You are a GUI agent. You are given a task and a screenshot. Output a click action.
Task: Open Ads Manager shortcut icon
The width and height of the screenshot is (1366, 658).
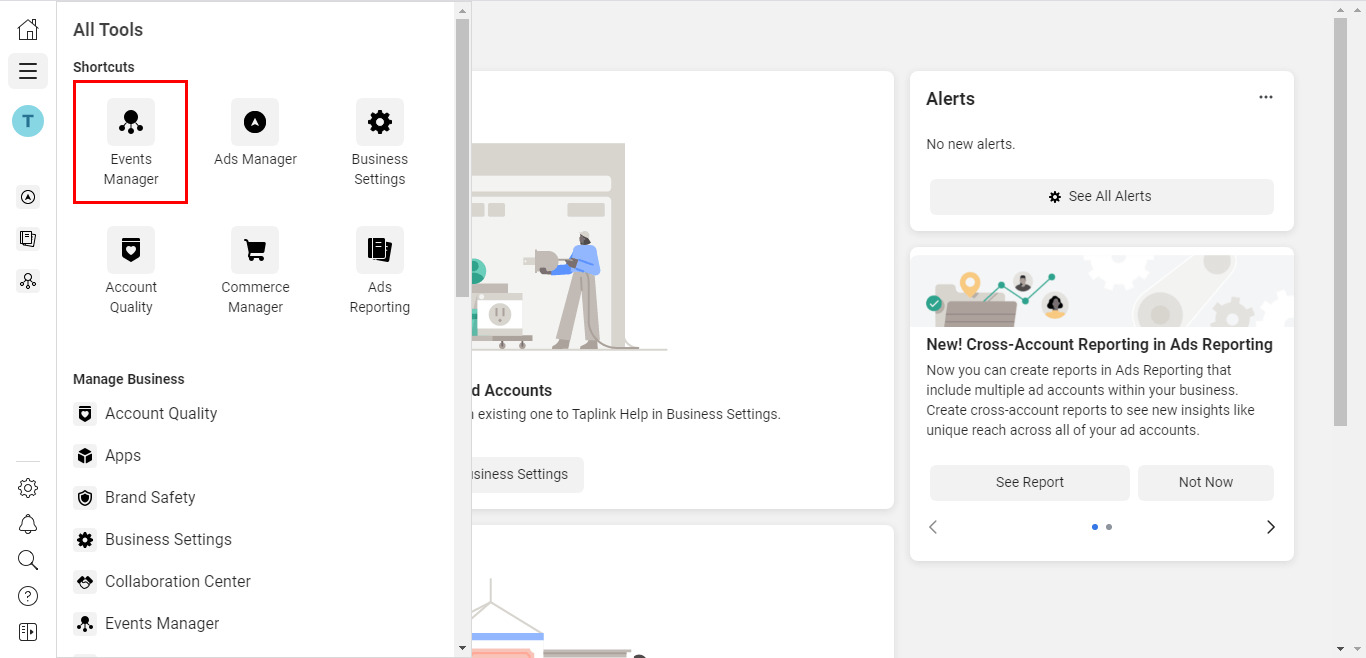255,122
